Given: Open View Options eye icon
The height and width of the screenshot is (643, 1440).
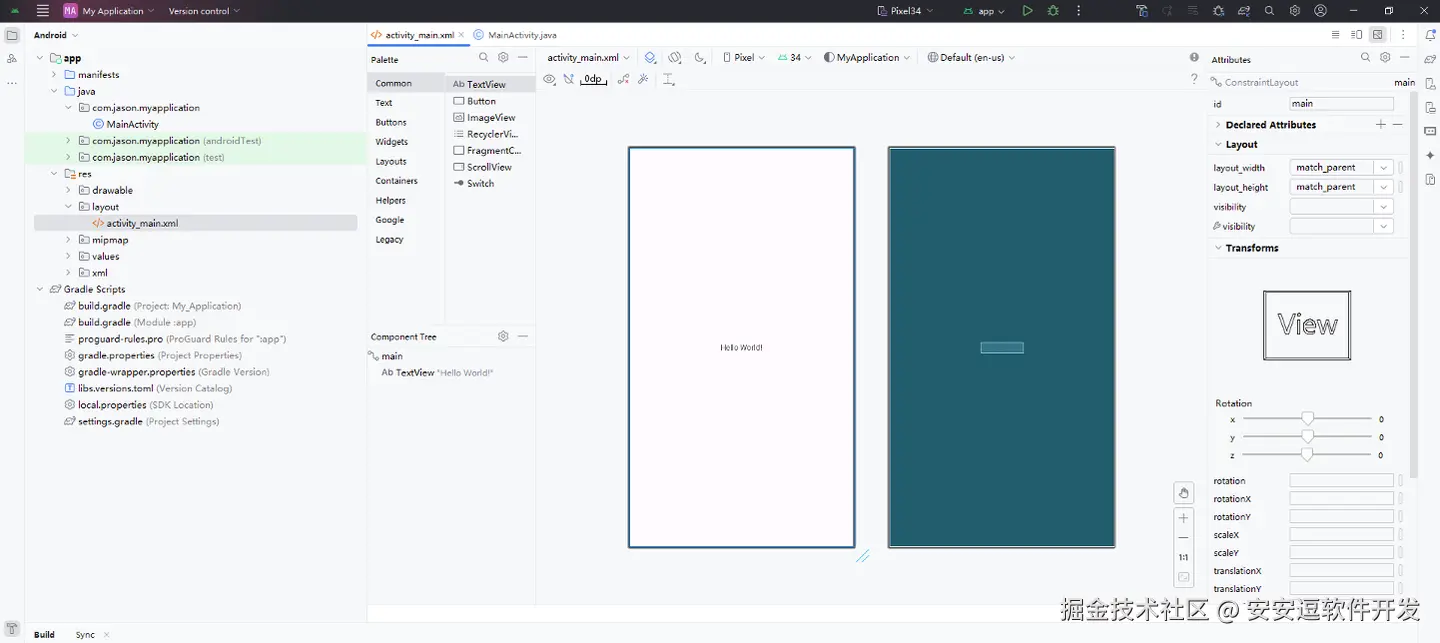Looking at the screenshot, I should click(550, 79).
